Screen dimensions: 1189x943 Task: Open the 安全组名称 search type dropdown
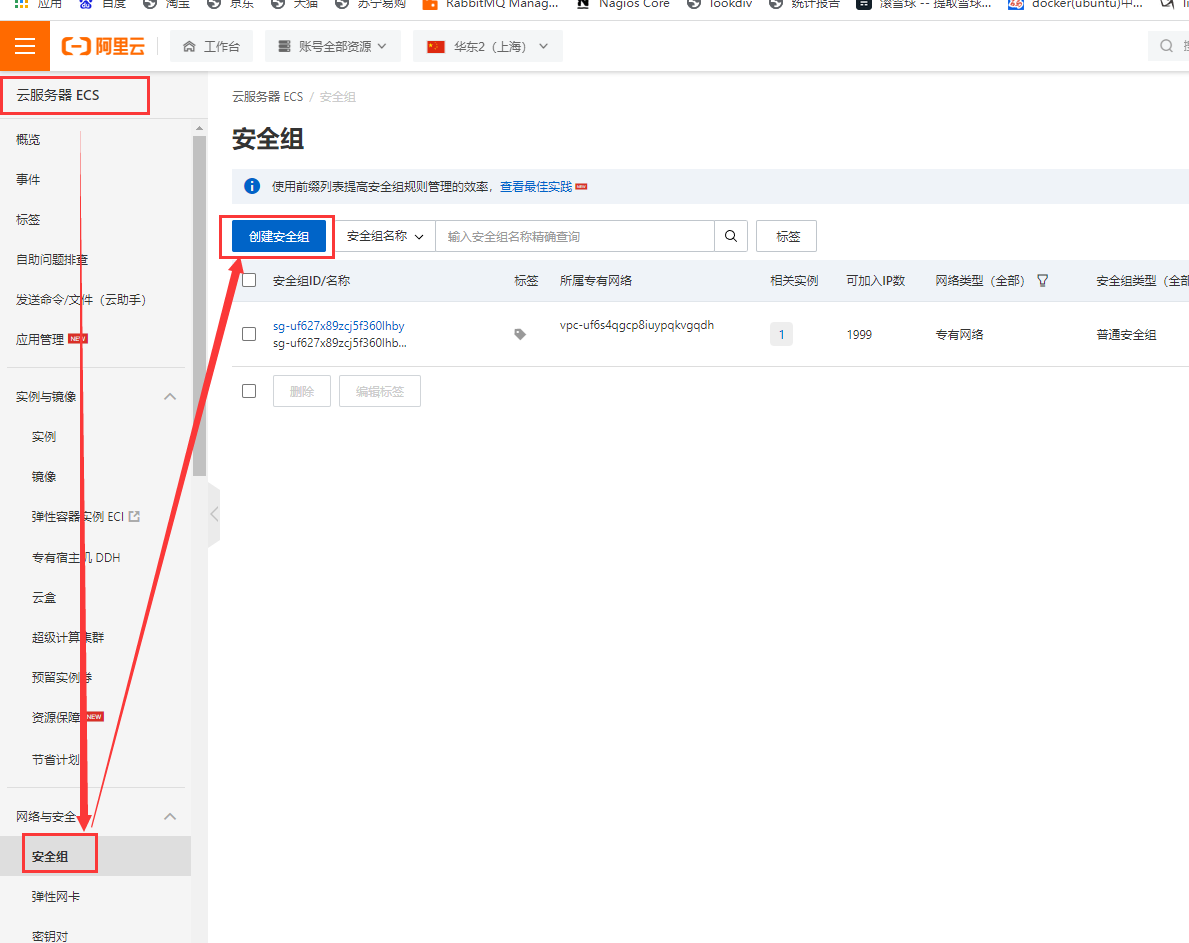384,237
